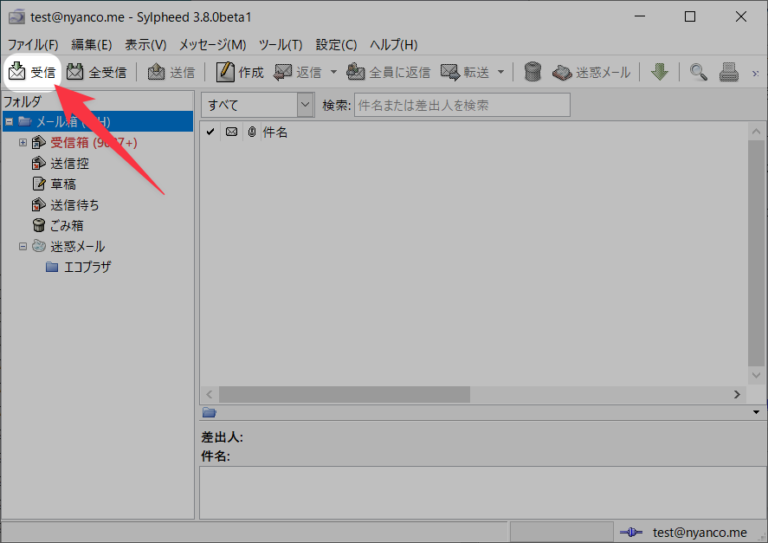Mark as junk with 迷惑メール toolbar icon
The height and width of the screenshot is (543, 768).
(x=563, y=72)
